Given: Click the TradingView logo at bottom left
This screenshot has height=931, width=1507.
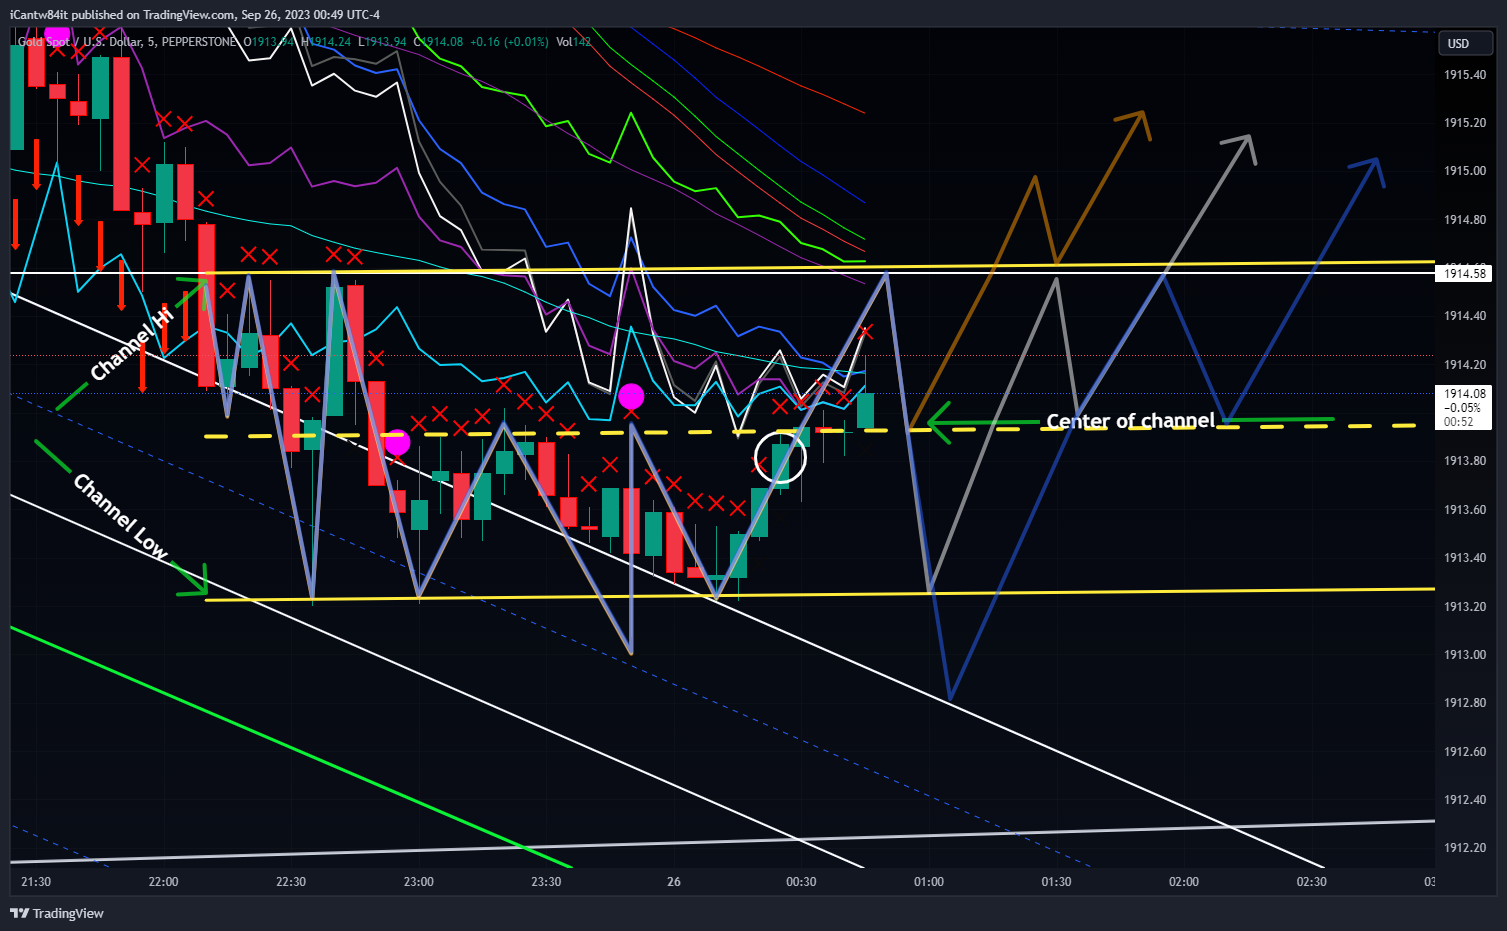Looking at the screenshot, I should coord(57,913).
